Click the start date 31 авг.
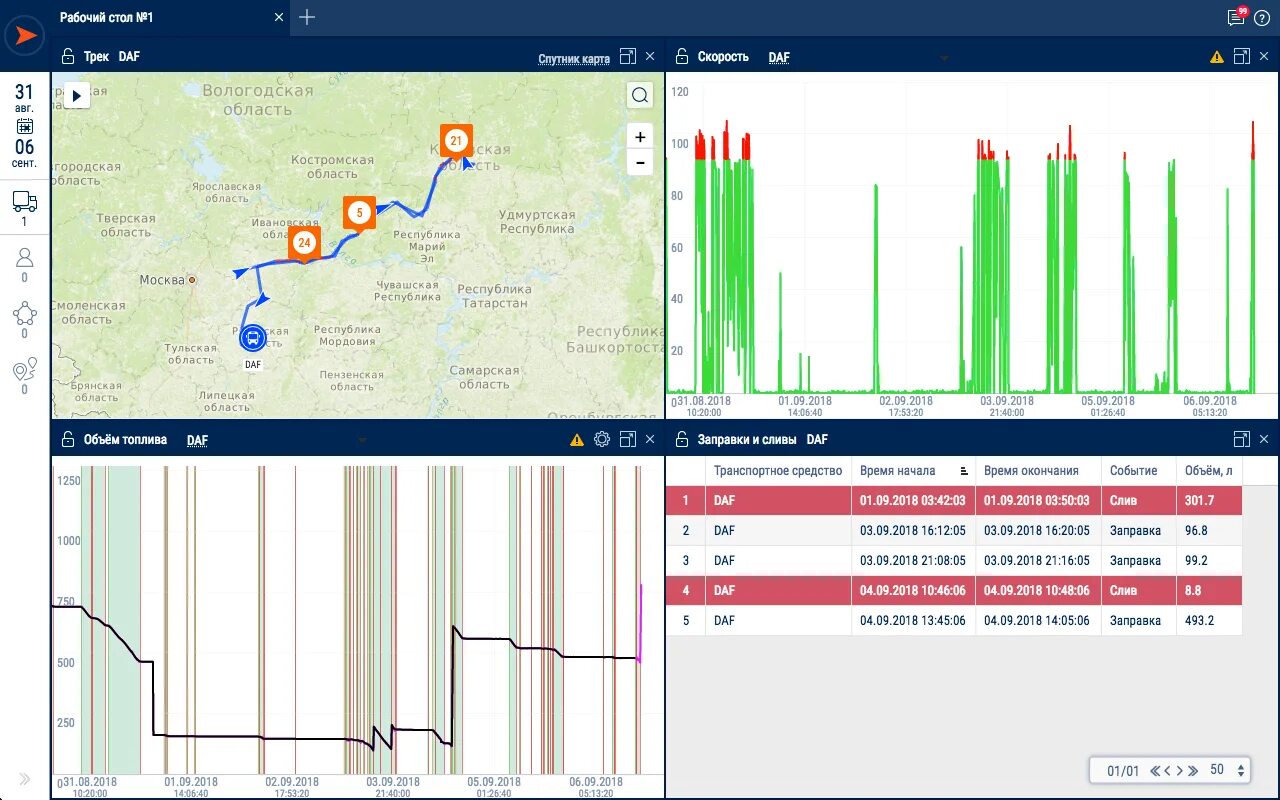 [25, 98]
